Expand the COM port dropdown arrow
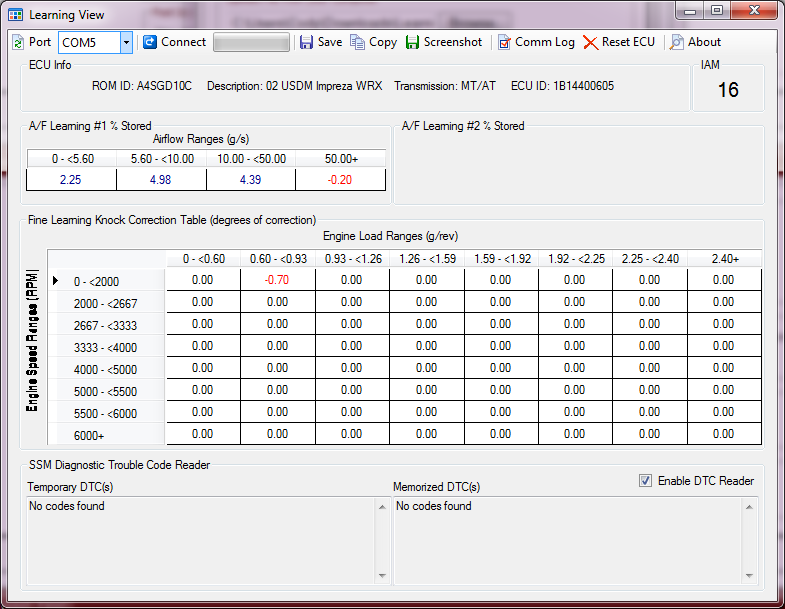Image resolution: width=785 pixels, height=609 pixels. click(126, 42)
